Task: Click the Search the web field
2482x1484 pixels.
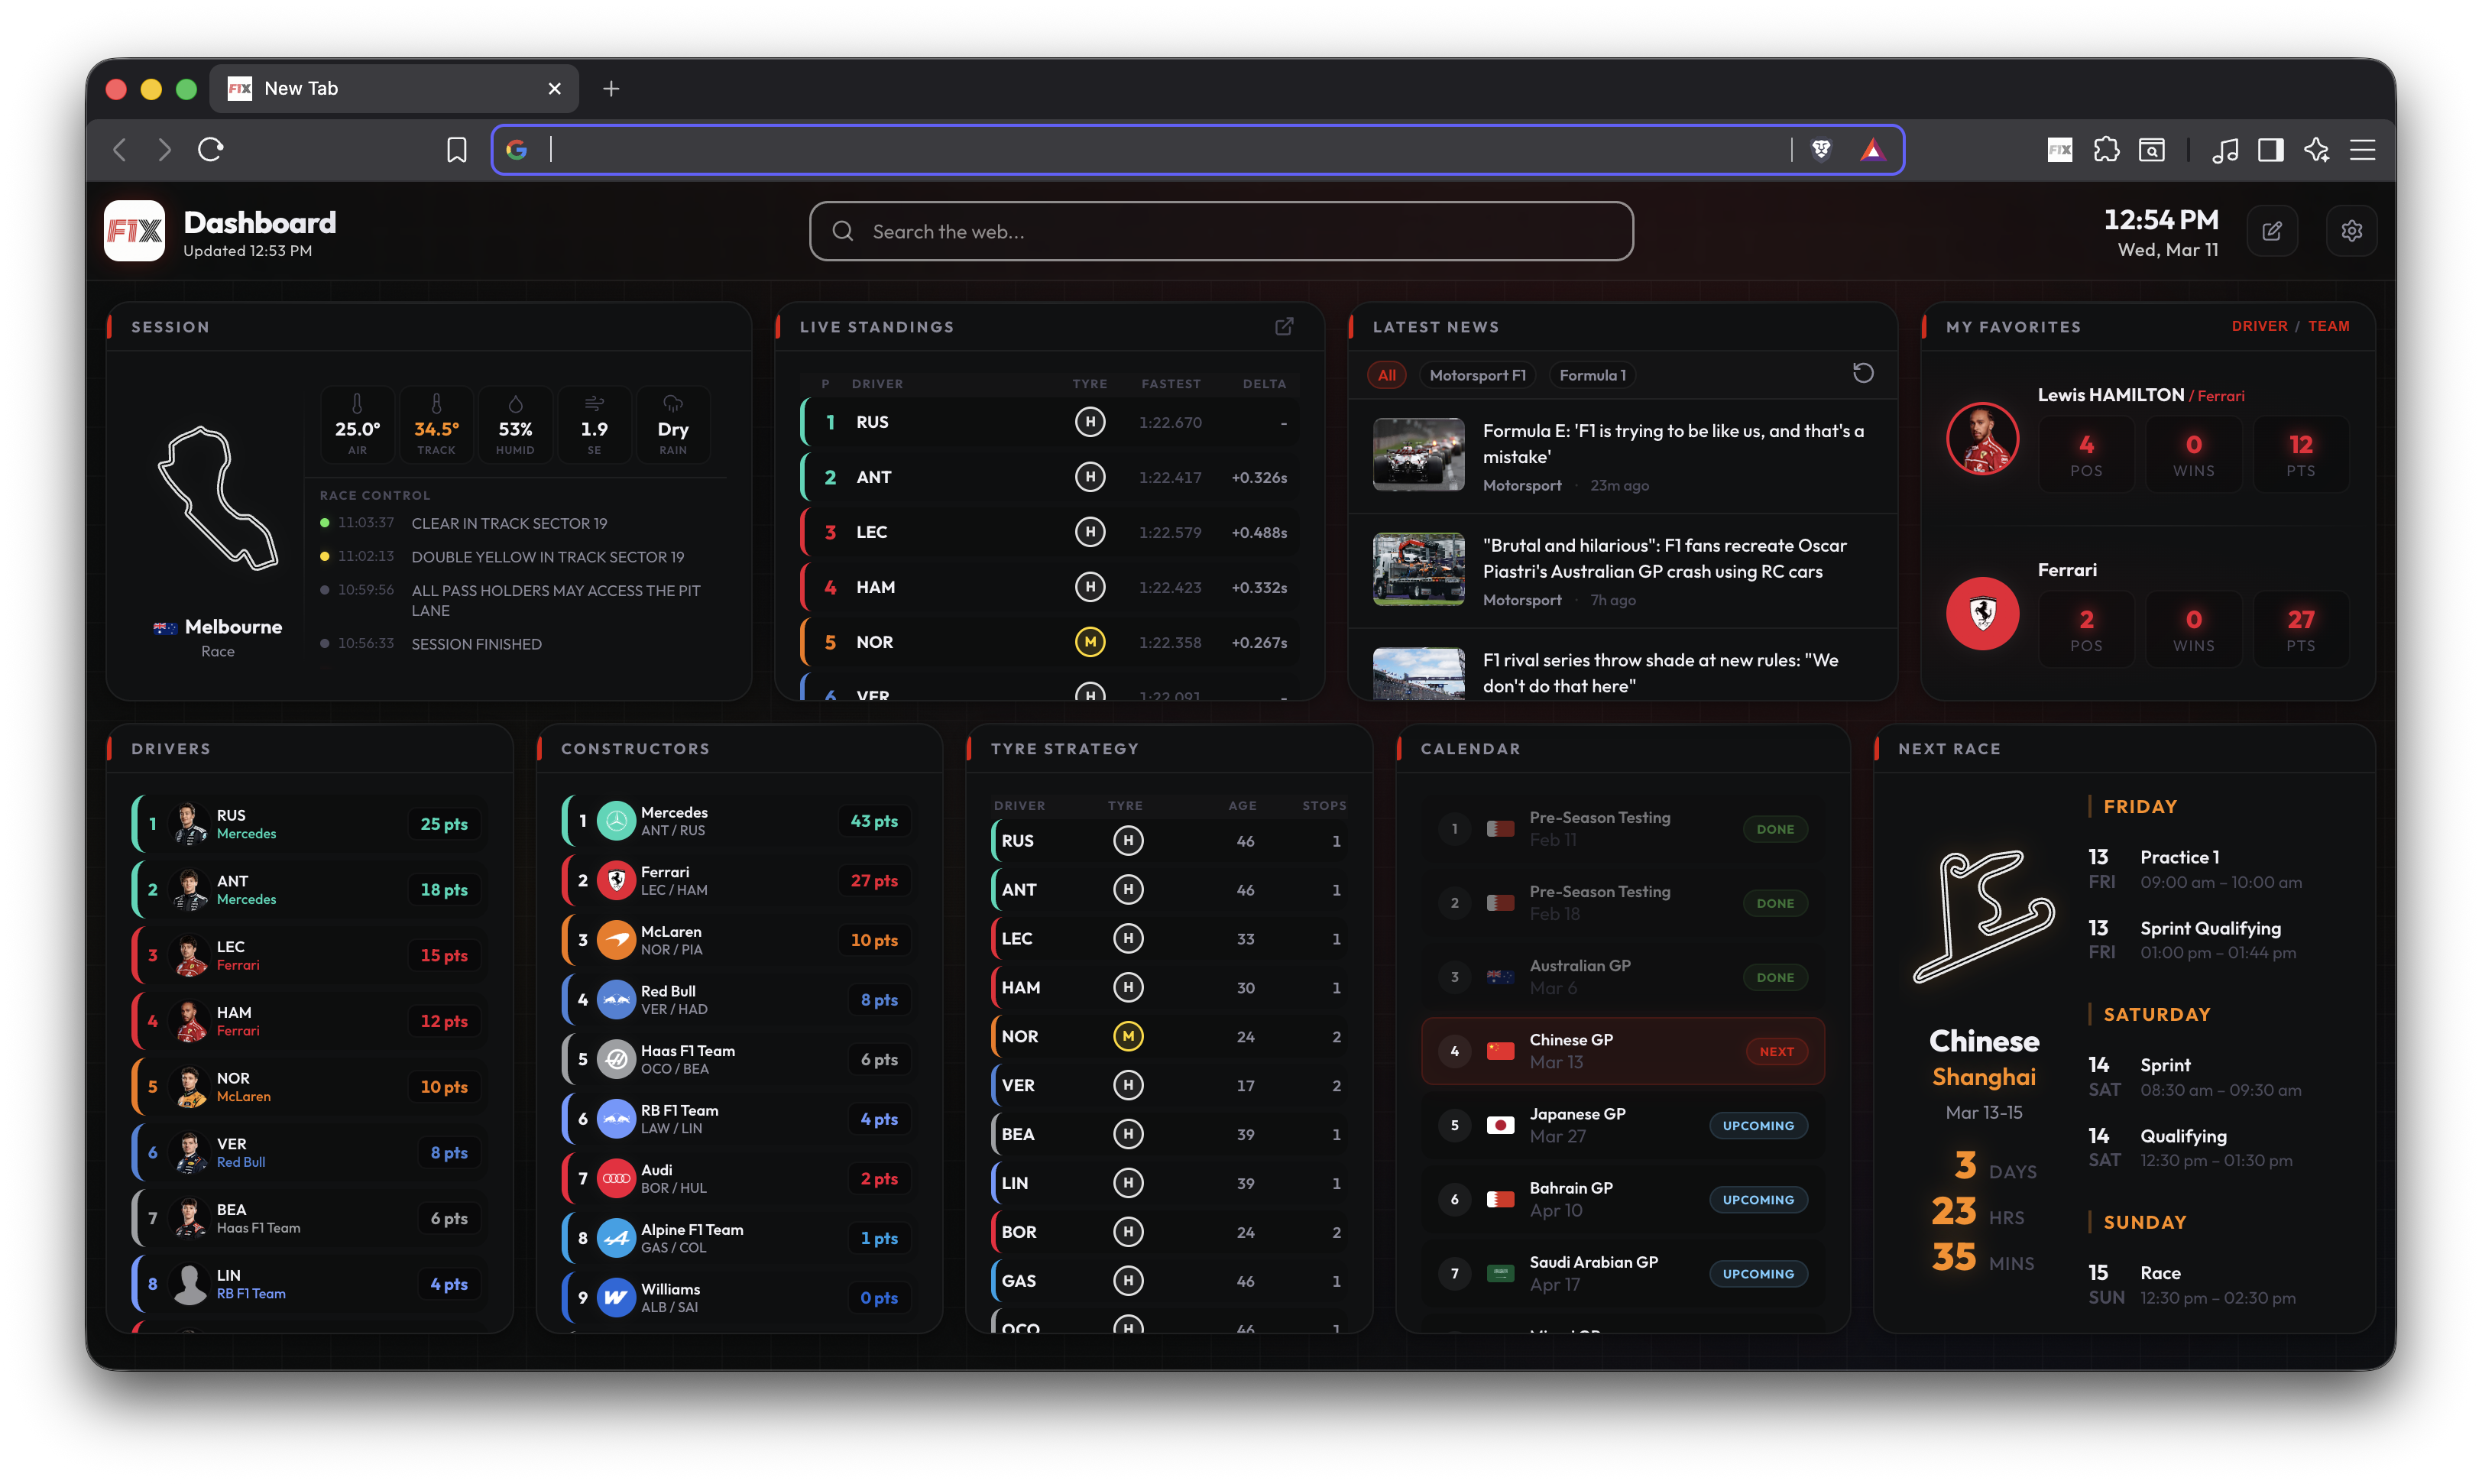Action: click(1219, 231)
